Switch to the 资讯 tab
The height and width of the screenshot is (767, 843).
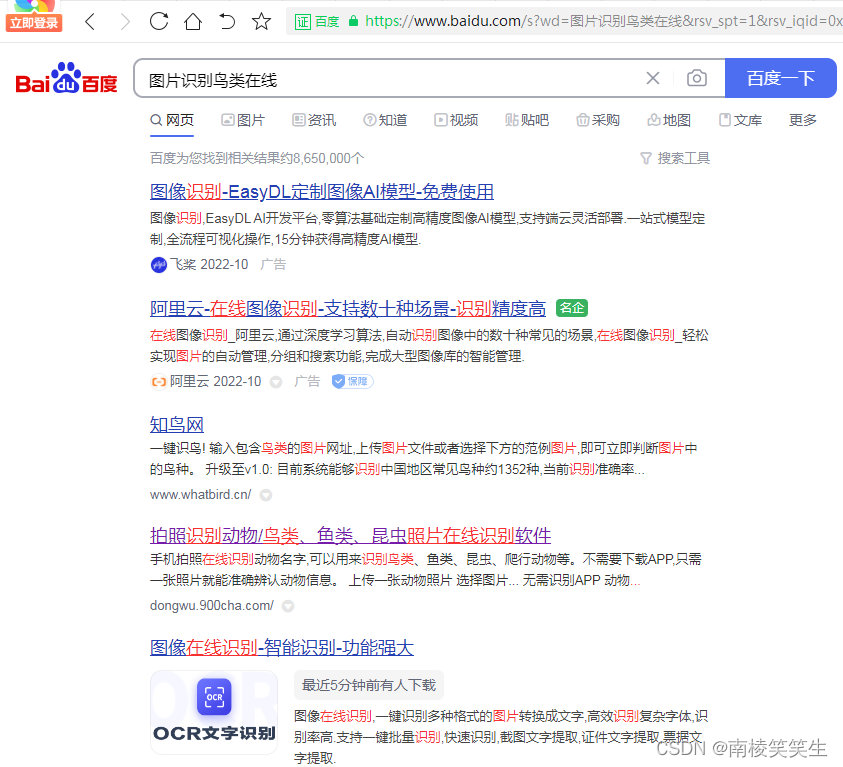314,120
